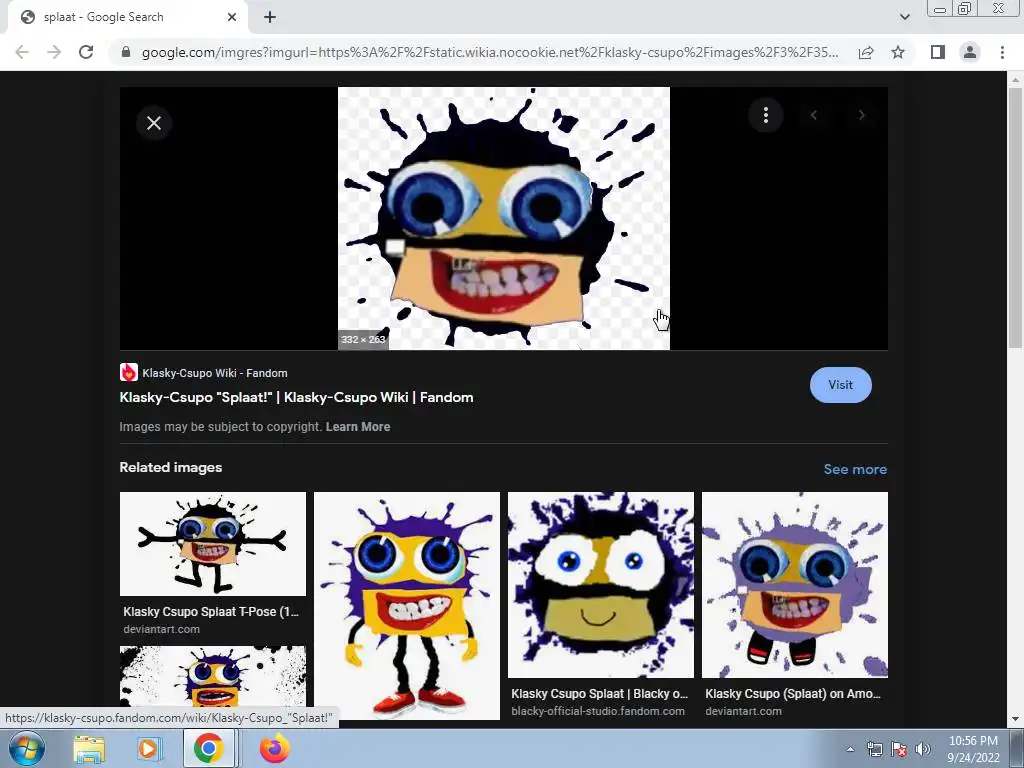Open the Chrome three-dot menu

(x=1002, y=52)
